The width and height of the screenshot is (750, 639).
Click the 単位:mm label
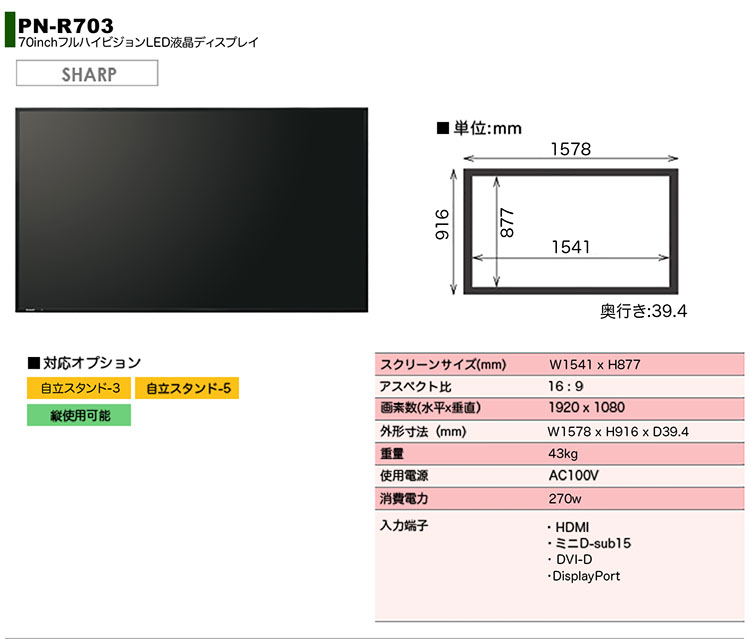479,128
